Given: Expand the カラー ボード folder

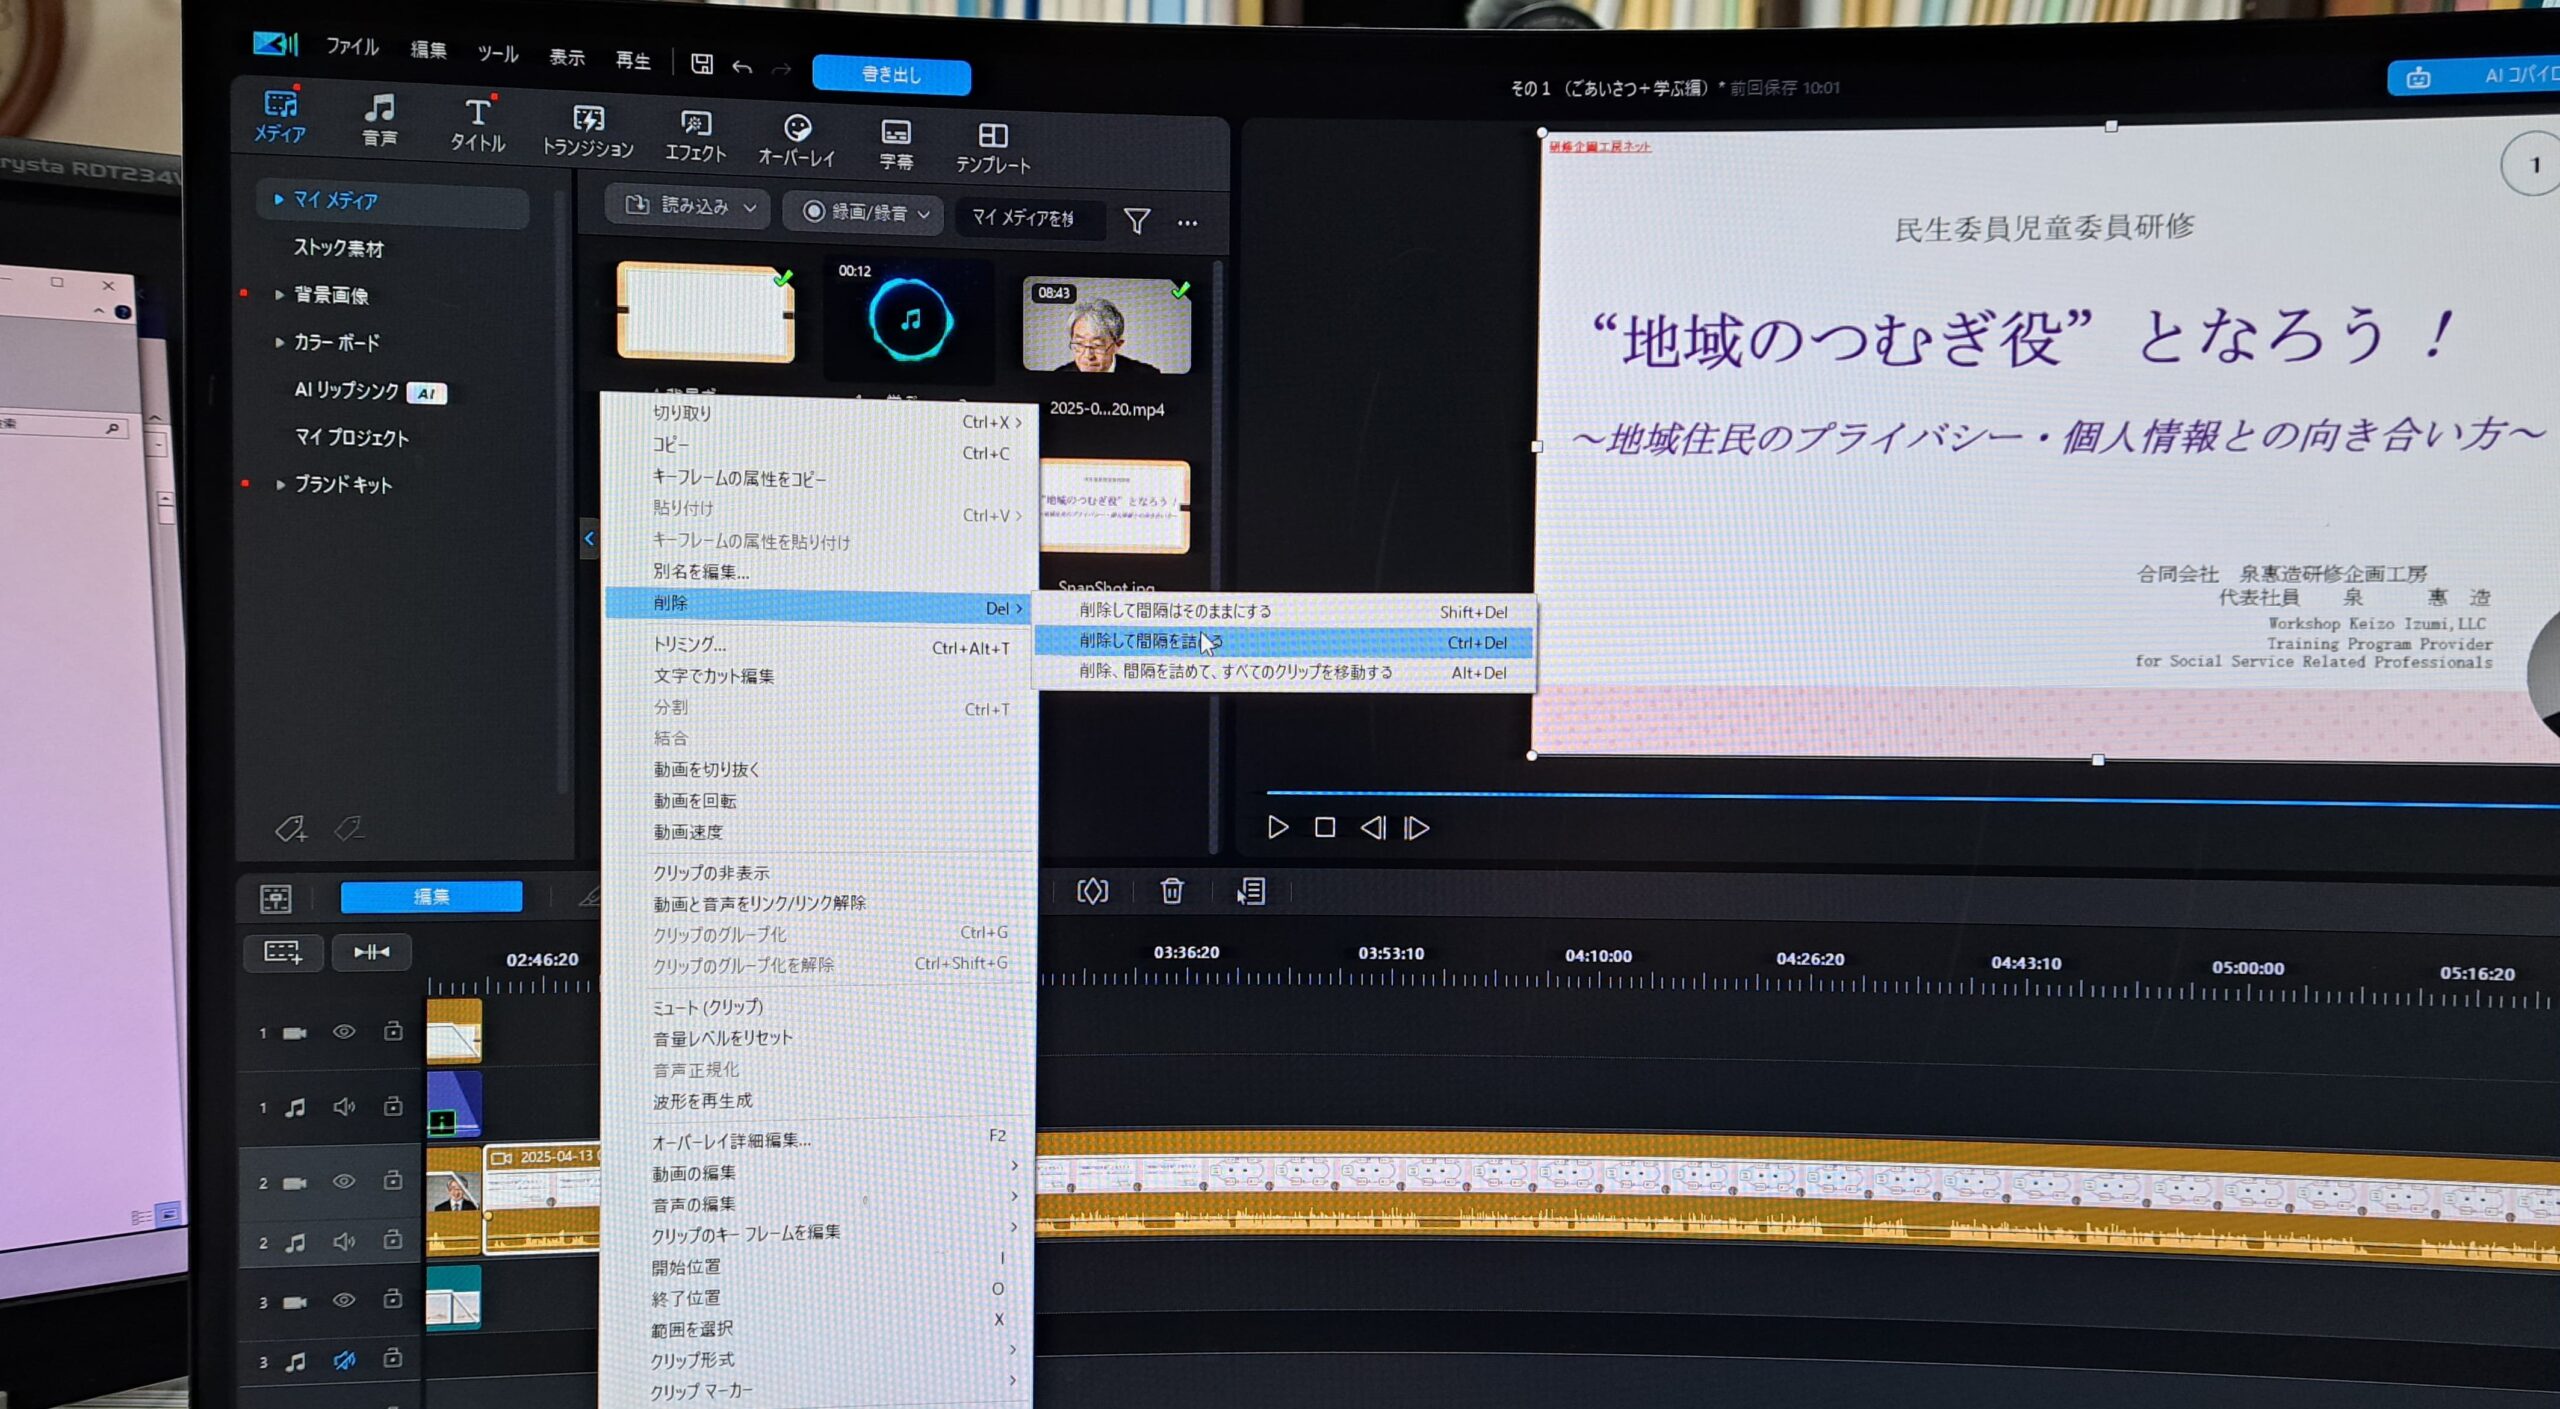Looking at the screenshot, I should point(279,342).
